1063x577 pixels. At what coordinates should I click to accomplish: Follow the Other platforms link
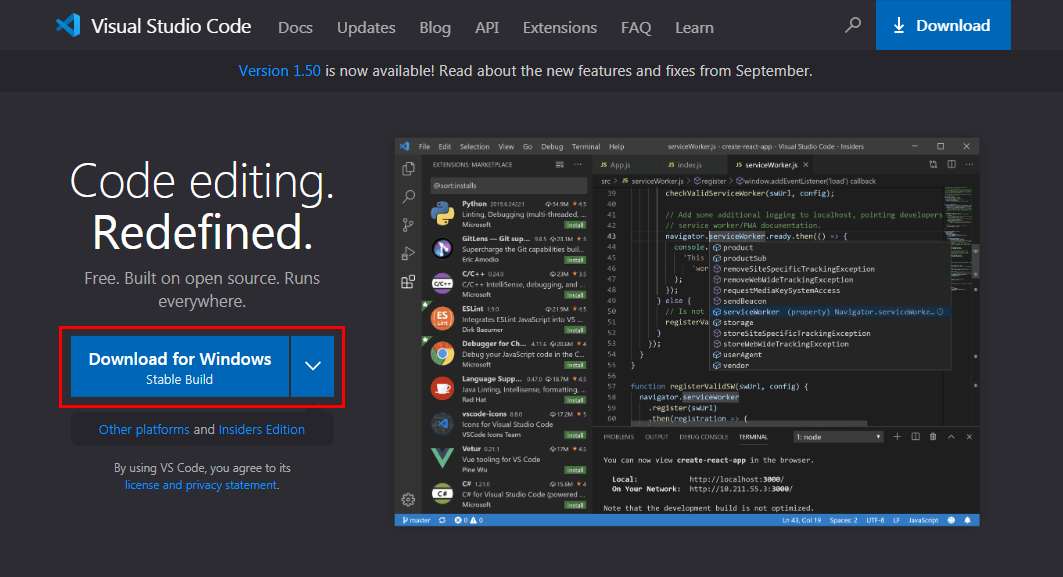click(x=144, y=429)
